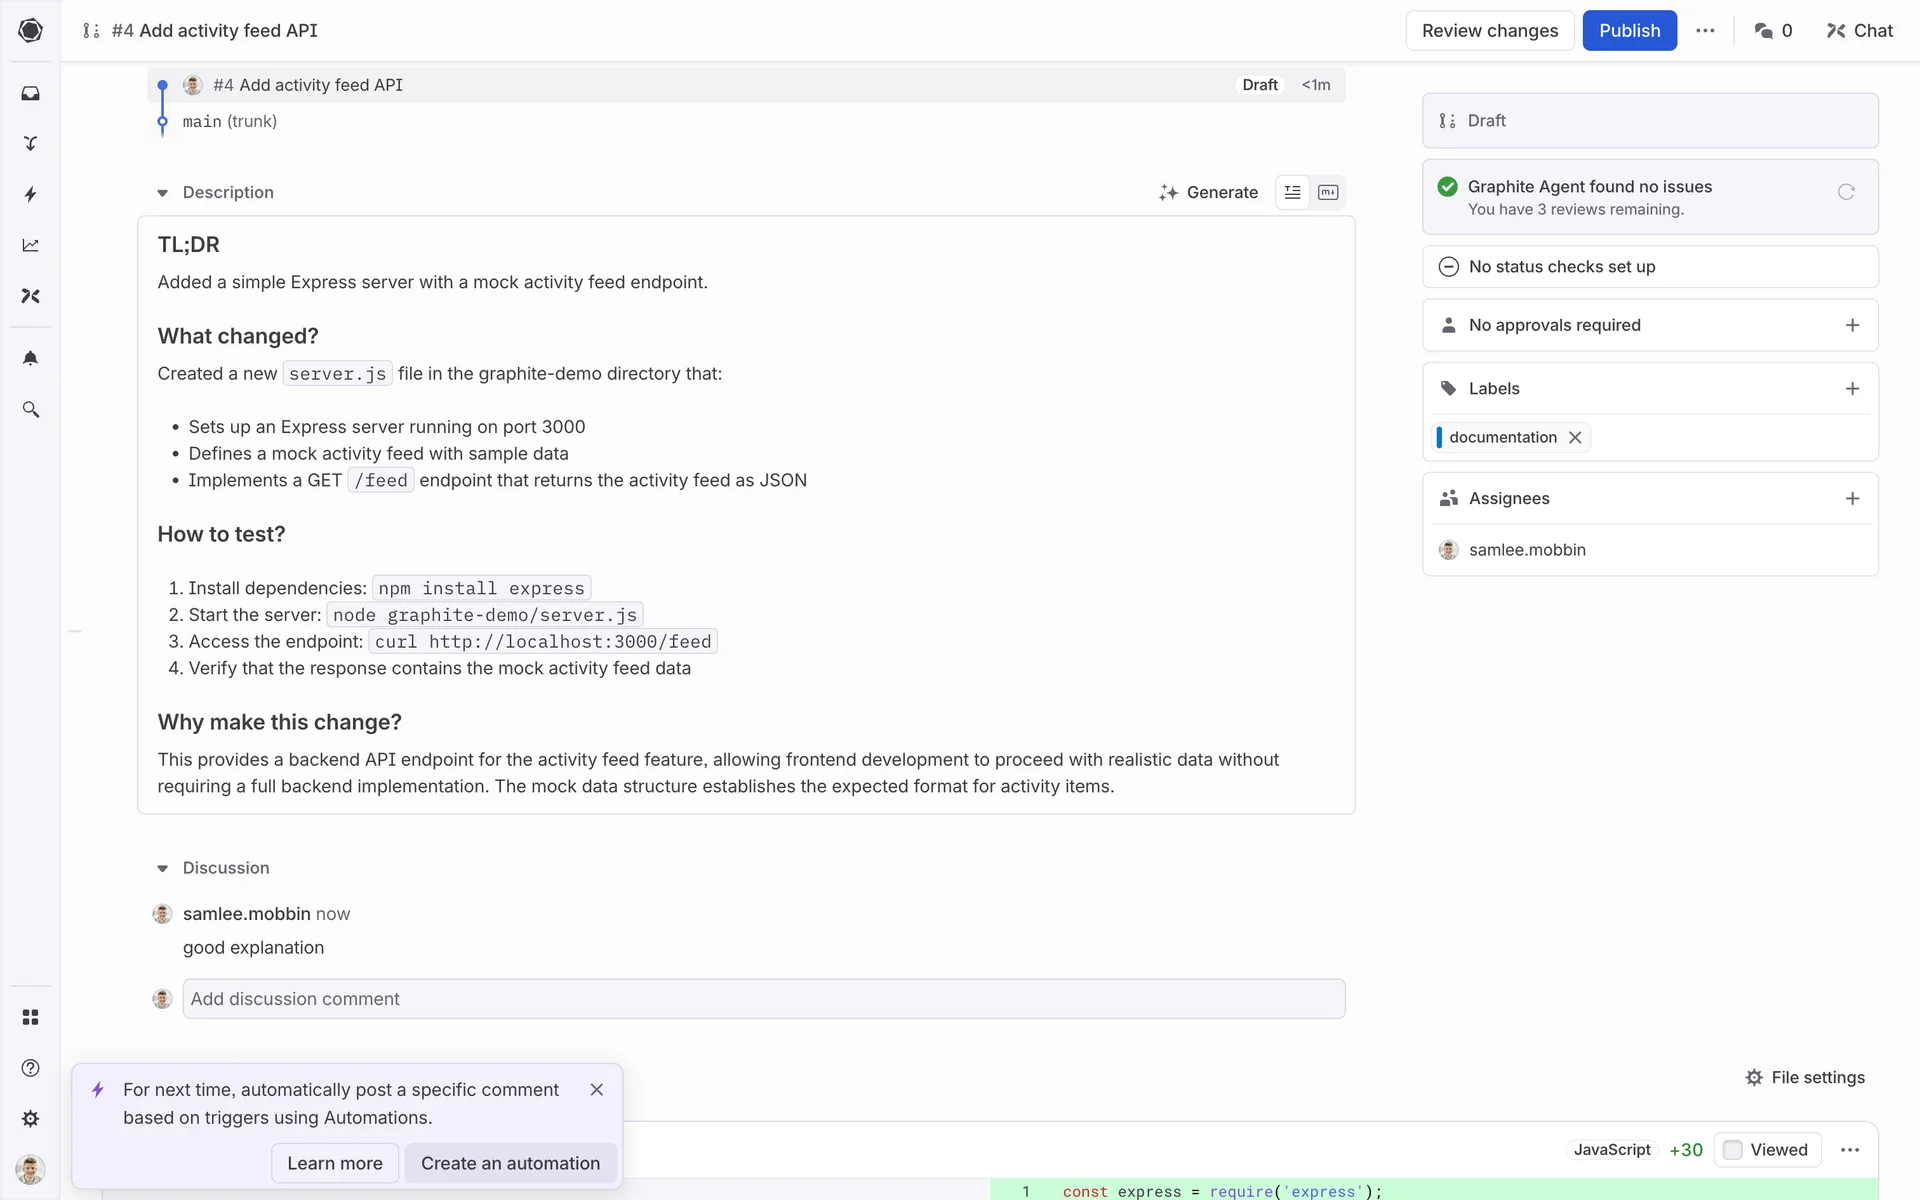Switch description to rich text view
1920x1200 pixels.
pyautogui.click(x=1292, y=192)
